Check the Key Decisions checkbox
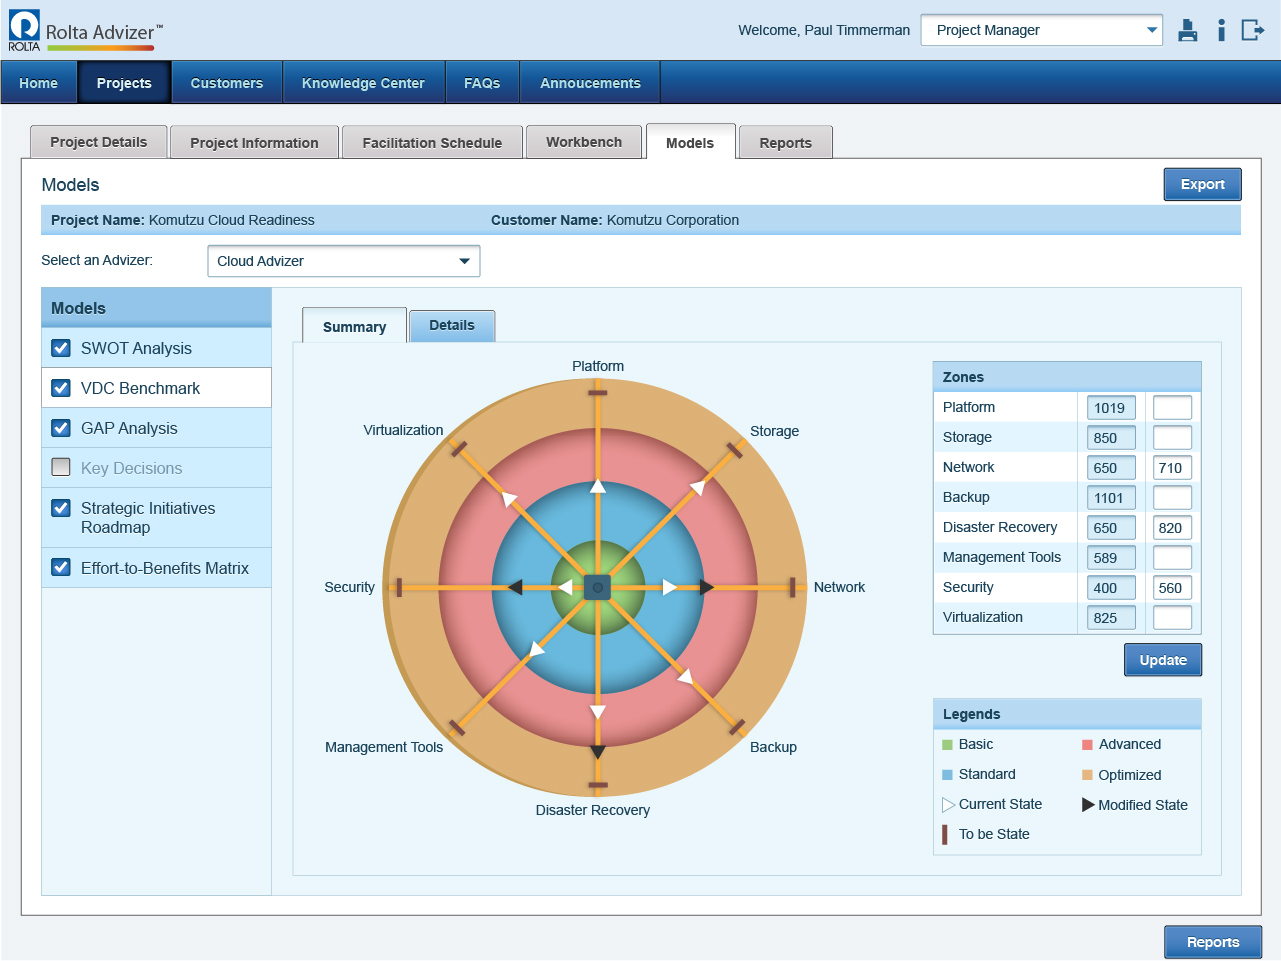This screenshot has height=961, width=1281. [x=61, y=467]
